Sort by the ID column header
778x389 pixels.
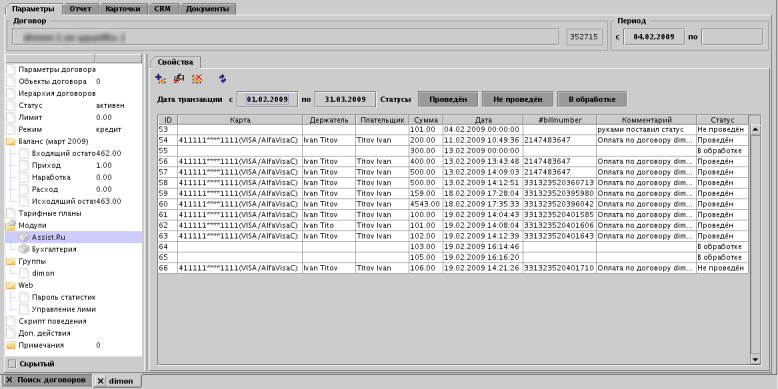point(168,120)
